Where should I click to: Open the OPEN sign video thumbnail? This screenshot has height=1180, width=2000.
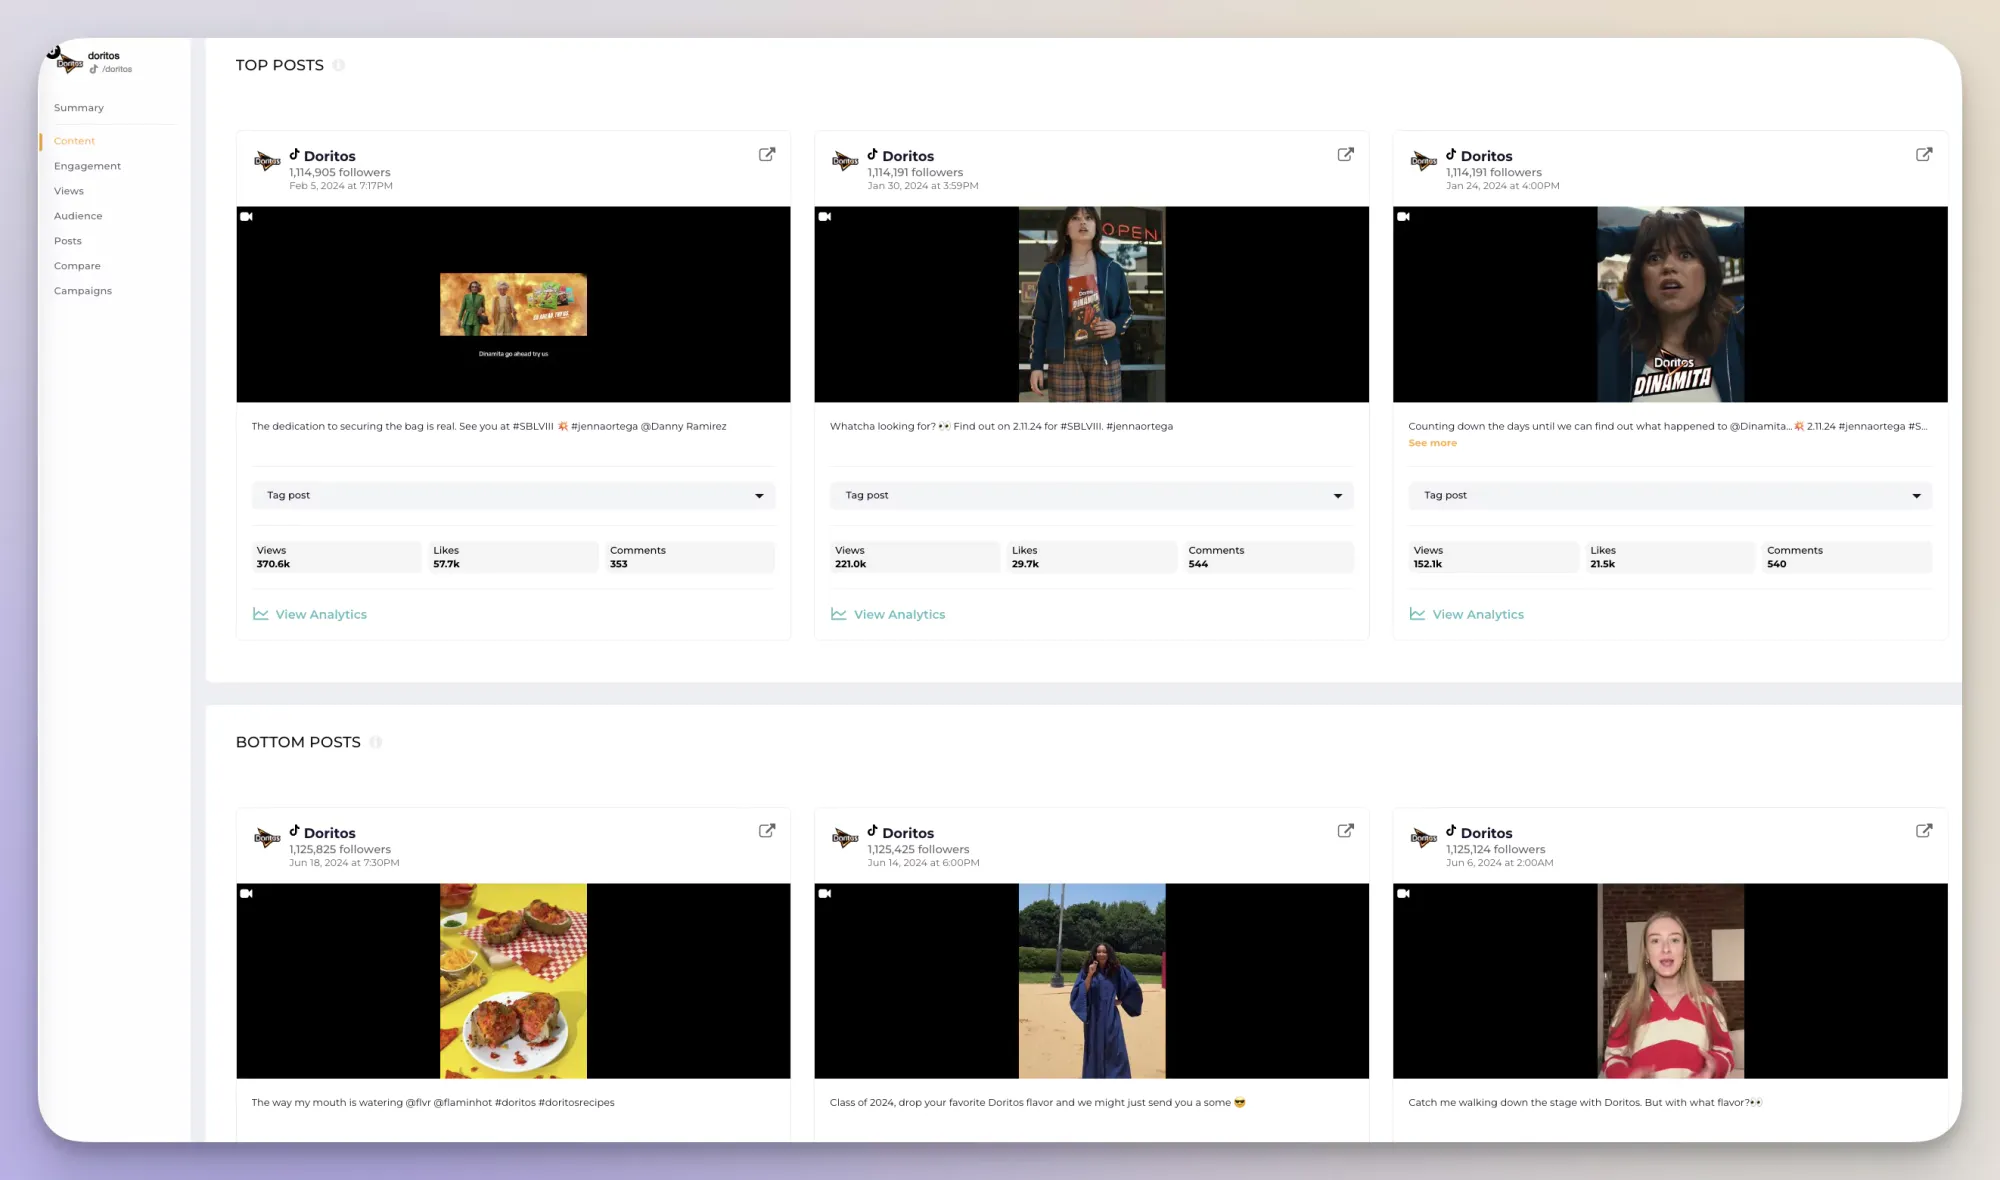pos(1091,304)
